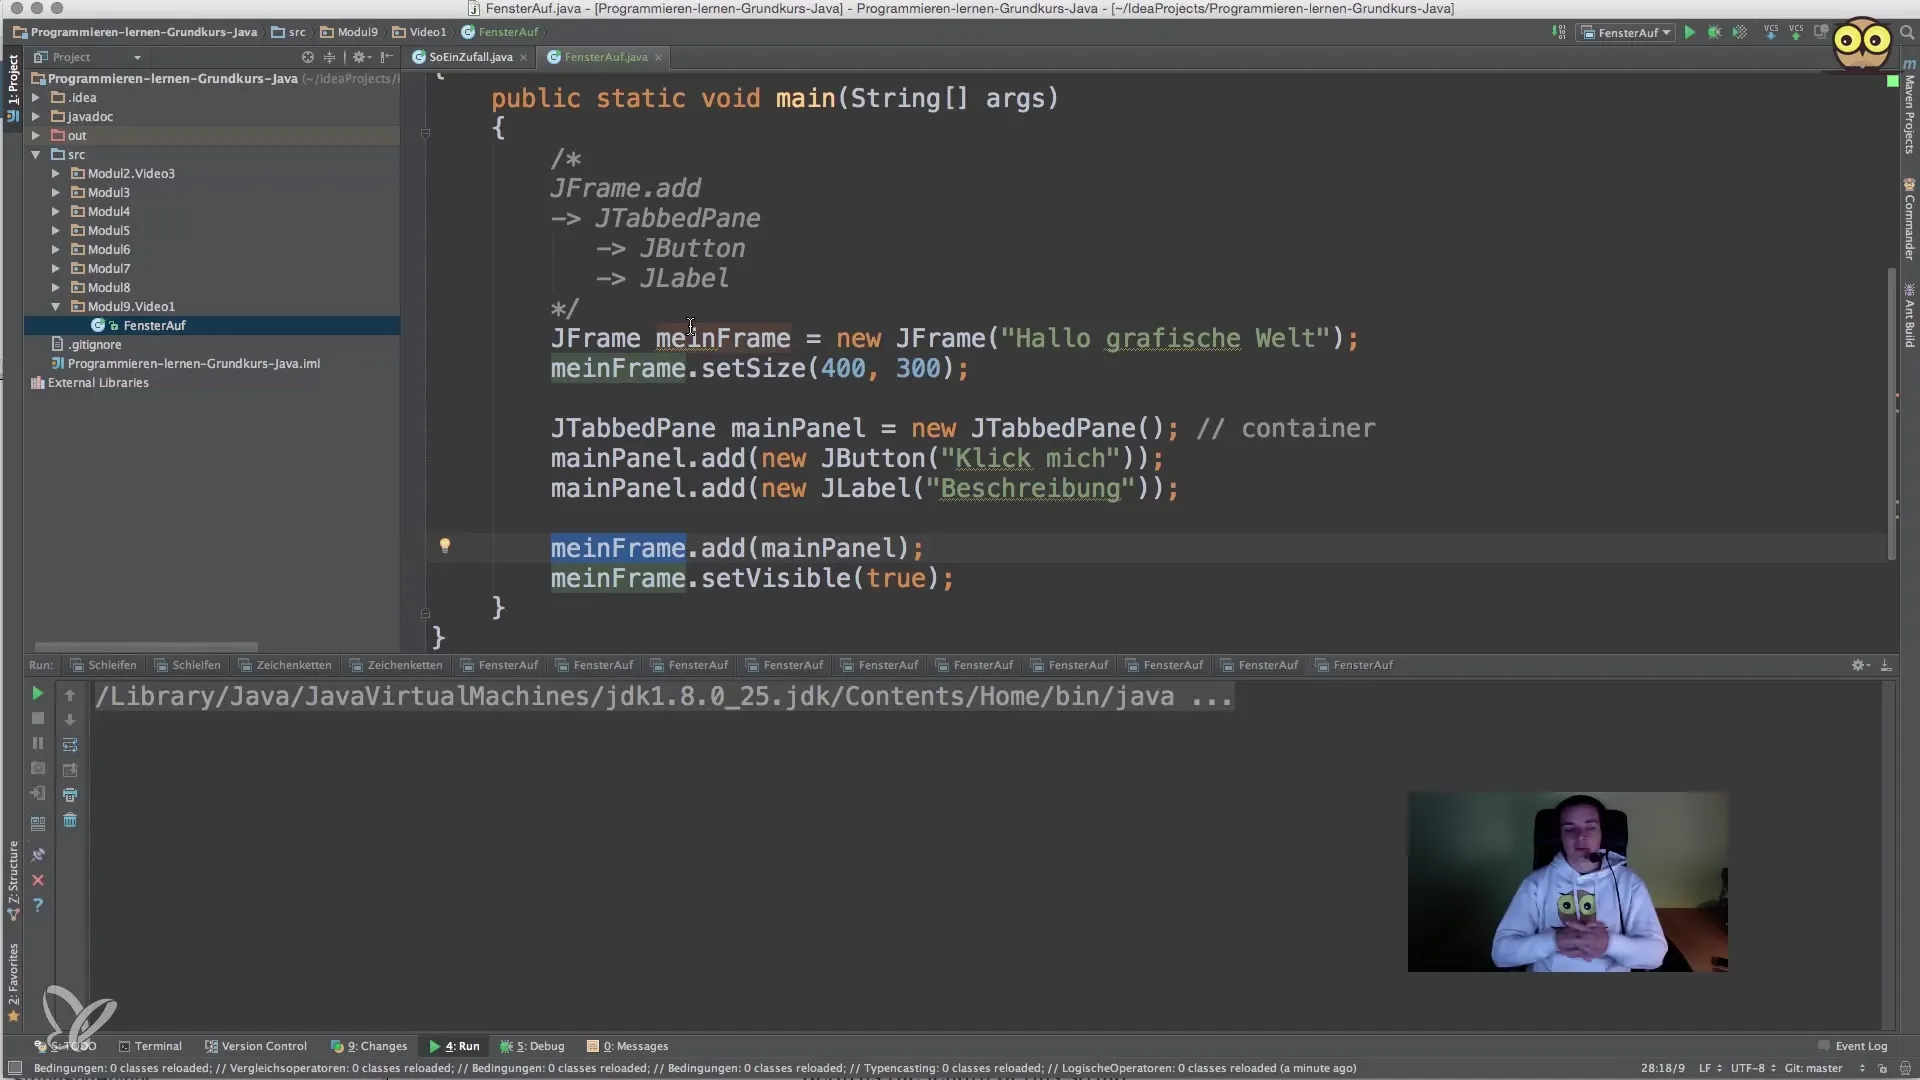Dump threads with camera icon

[x=37, y=768]
